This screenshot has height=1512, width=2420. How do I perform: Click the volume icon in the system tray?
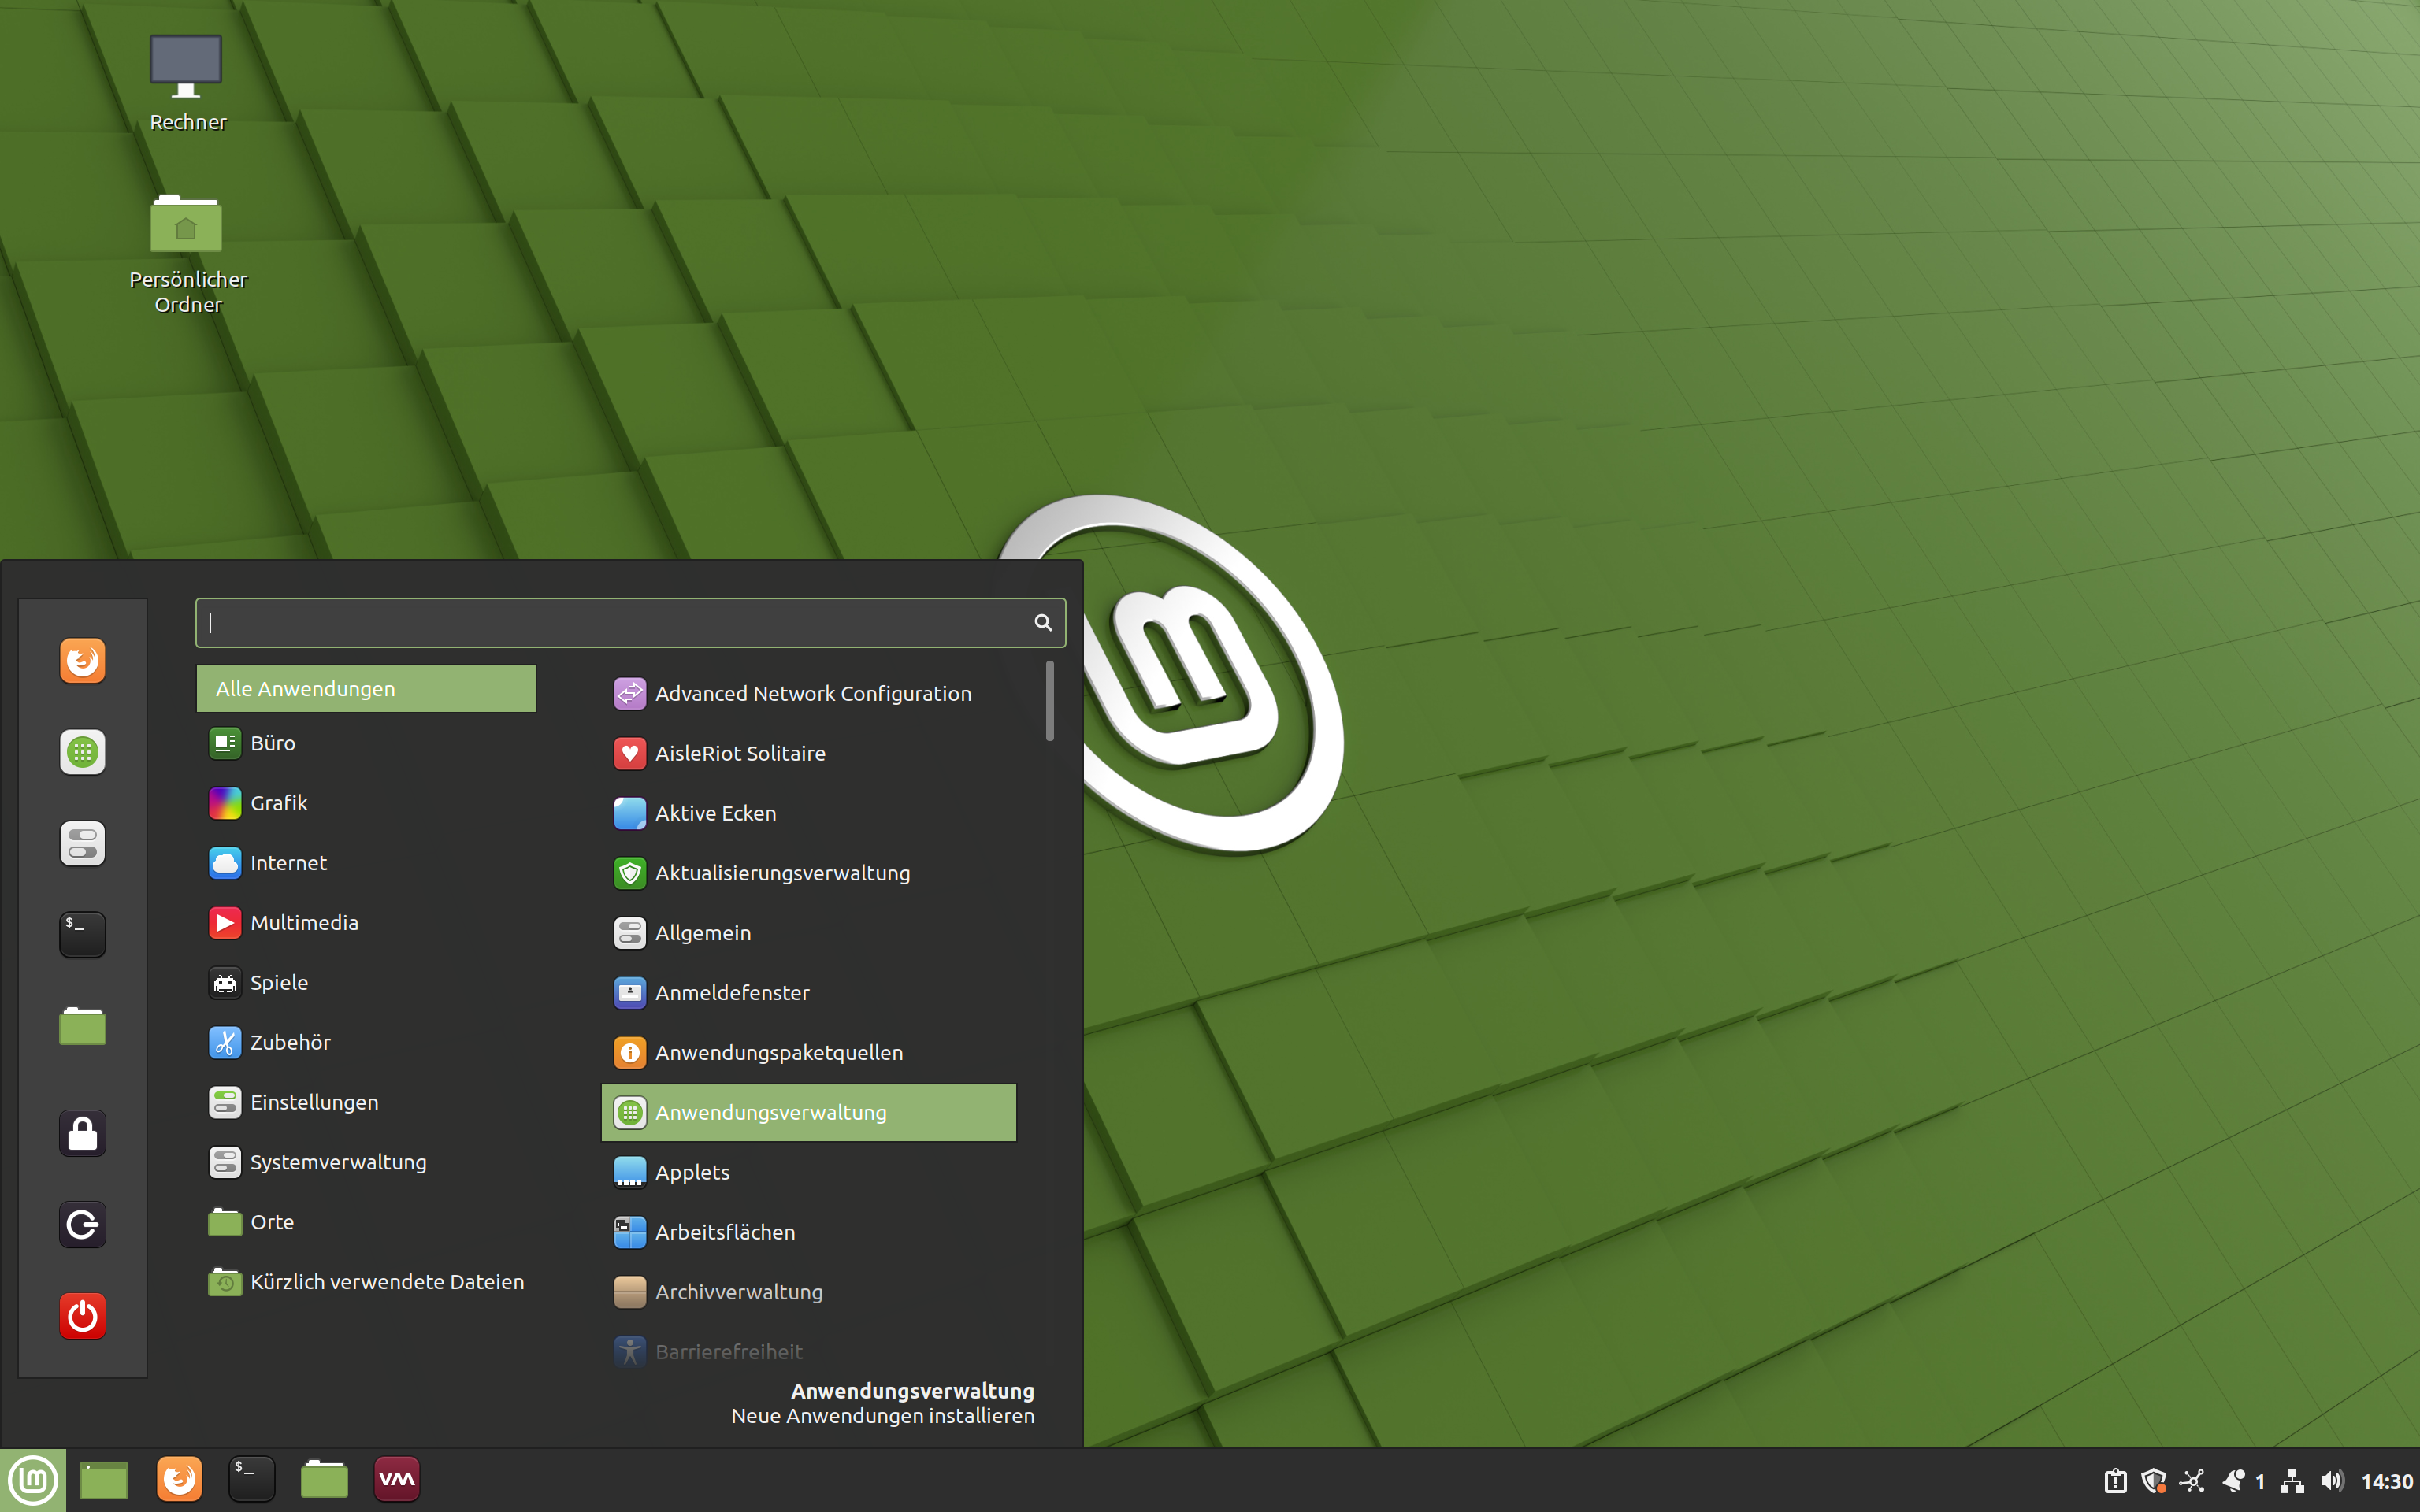(2332, 1481)
